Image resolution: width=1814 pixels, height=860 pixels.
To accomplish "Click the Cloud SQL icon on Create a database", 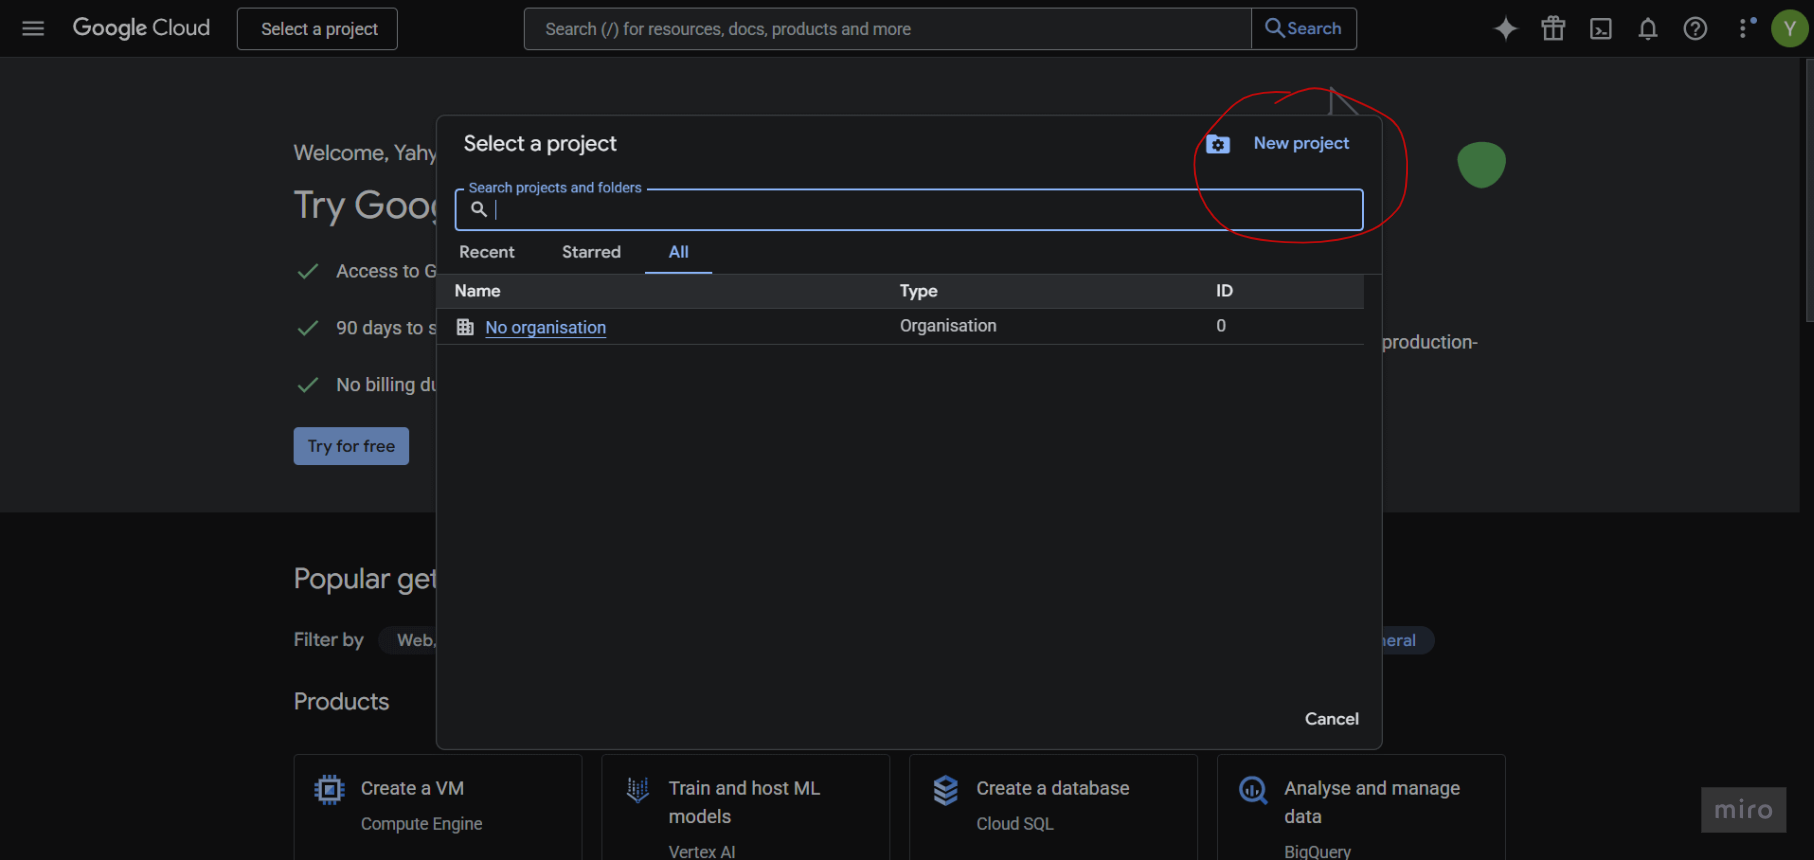I will pos(945,790).
